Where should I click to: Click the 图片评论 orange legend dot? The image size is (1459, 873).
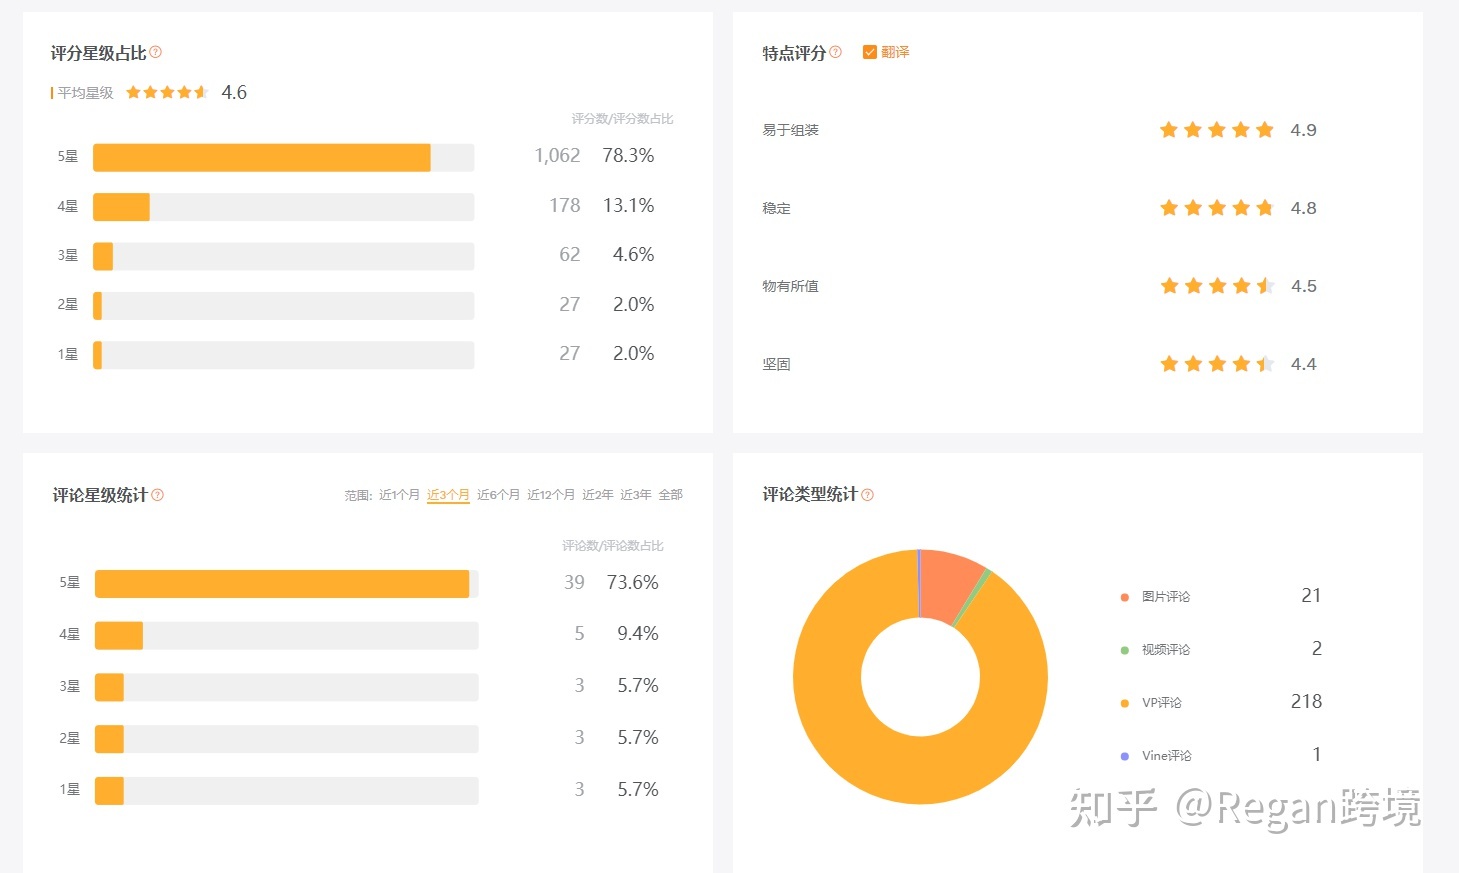pyautogui.click(x=1125, y=597)
